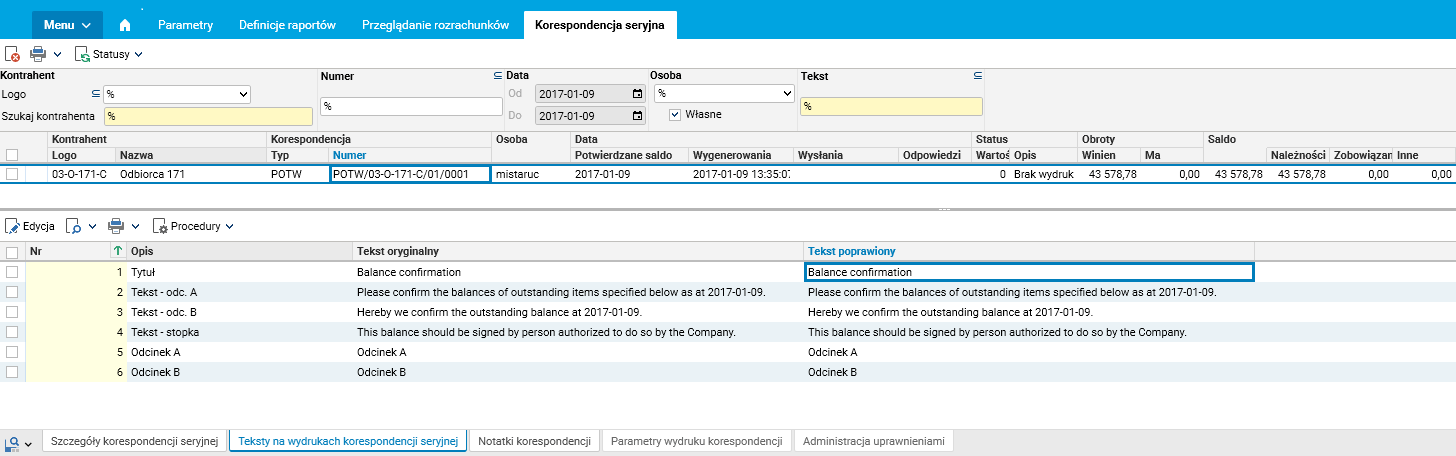Open the Teksty na wydrukach korespondencji seryjnej tab

(348, 441)
